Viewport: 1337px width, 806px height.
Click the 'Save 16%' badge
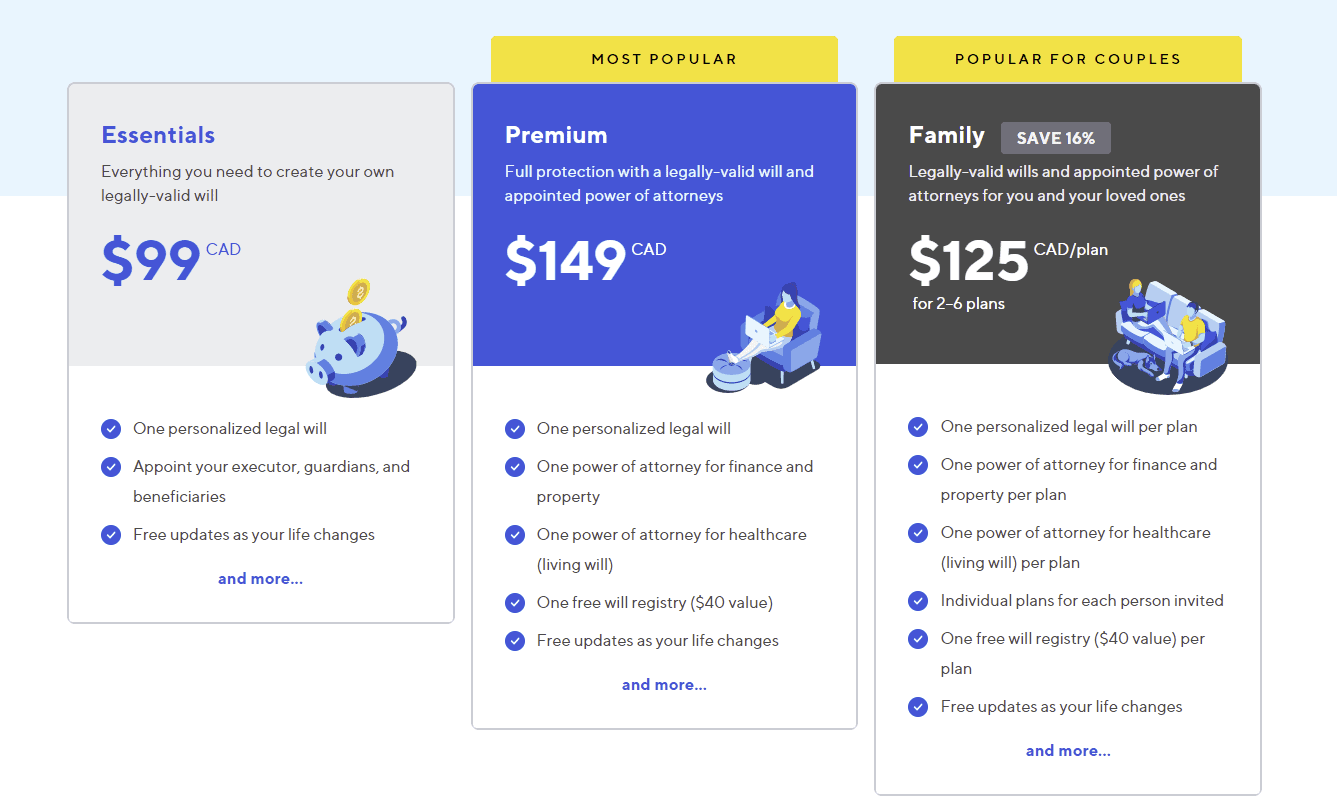coord(1055,138)
